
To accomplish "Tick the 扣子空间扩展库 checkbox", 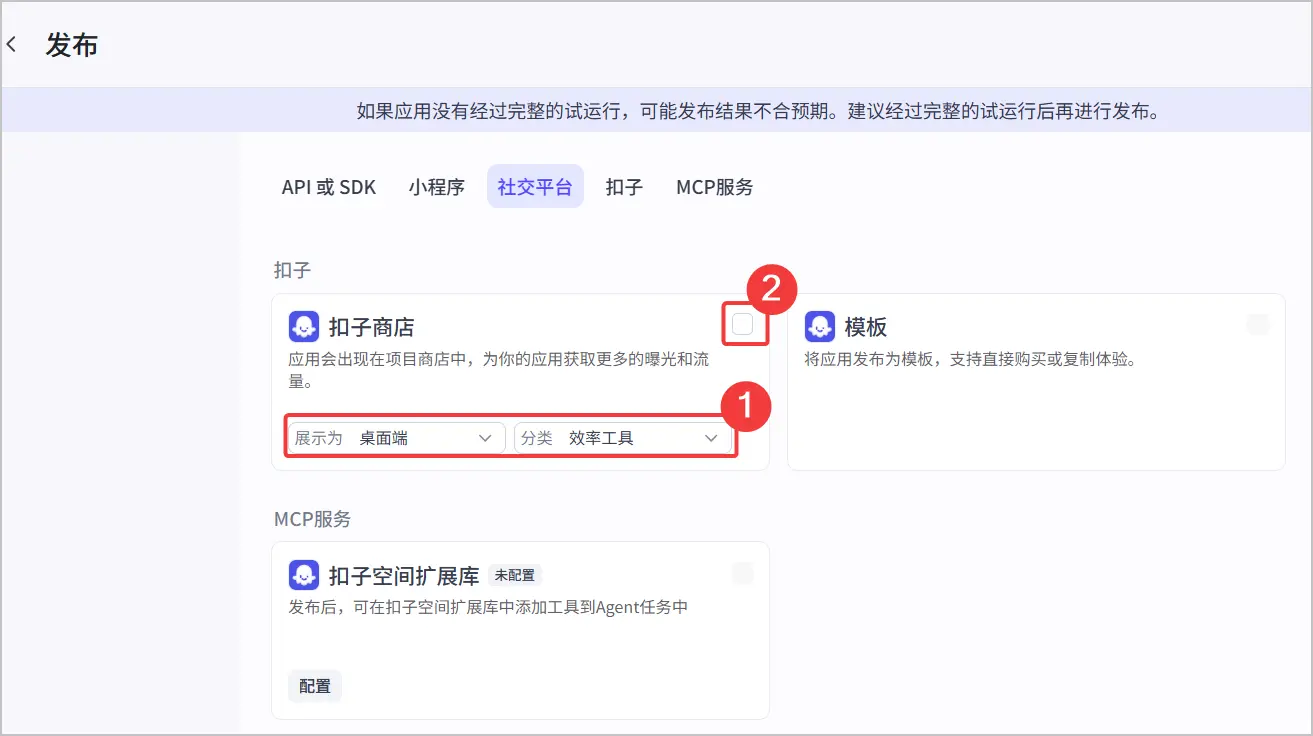I will tap(742, 573).
